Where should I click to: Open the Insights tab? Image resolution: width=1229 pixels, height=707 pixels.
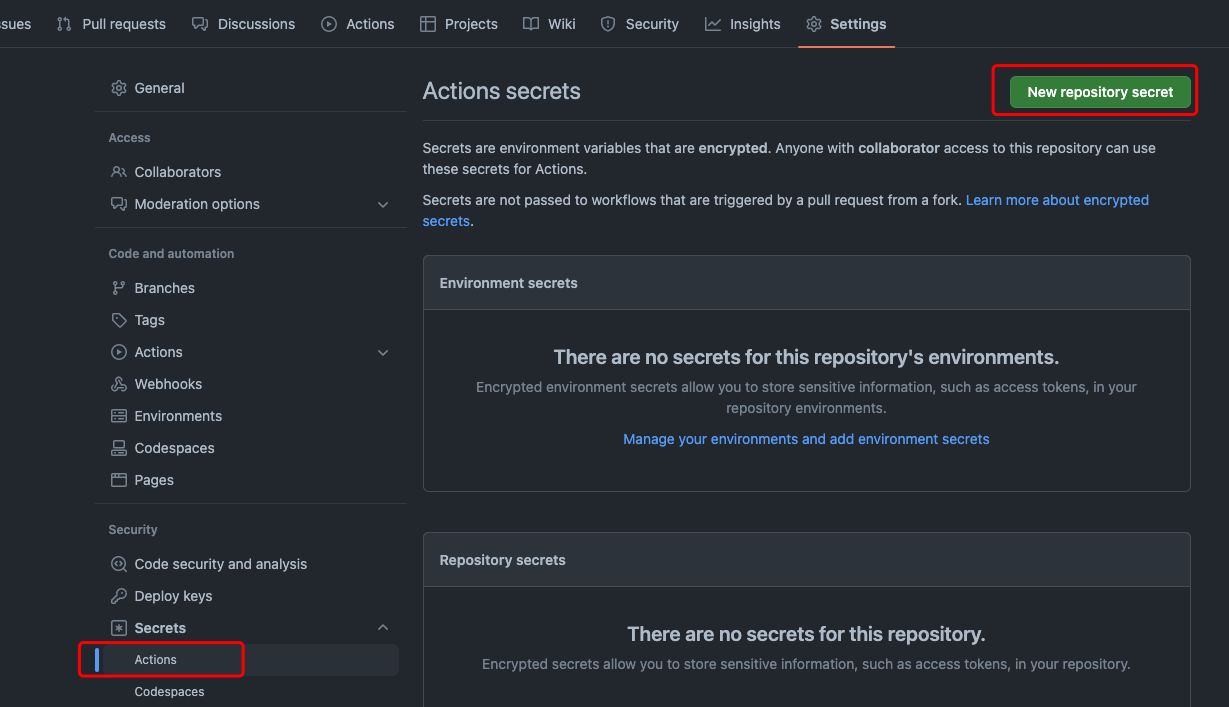743,24
